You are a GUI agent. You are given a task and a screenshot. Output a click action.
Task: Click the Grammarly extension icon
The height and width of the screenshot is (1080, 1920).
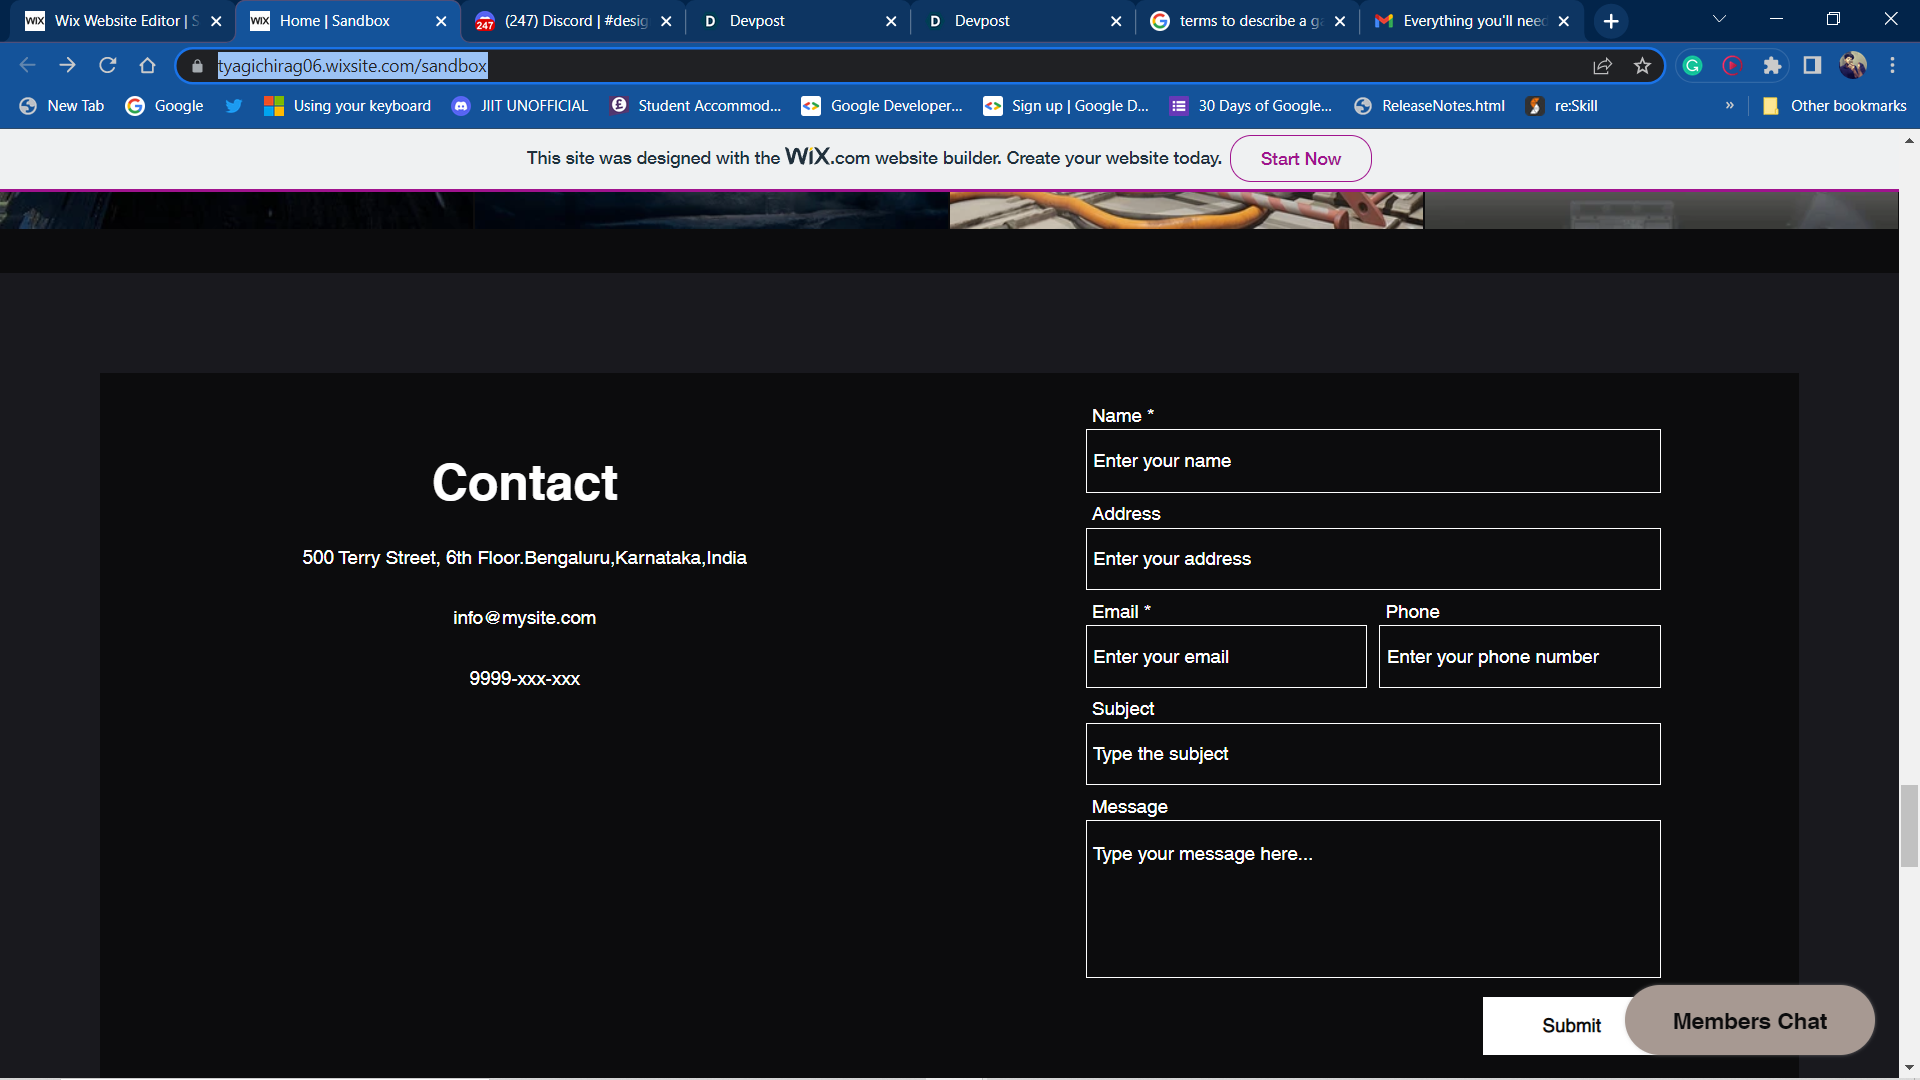pyautogui.click(x=1692, y=66)
